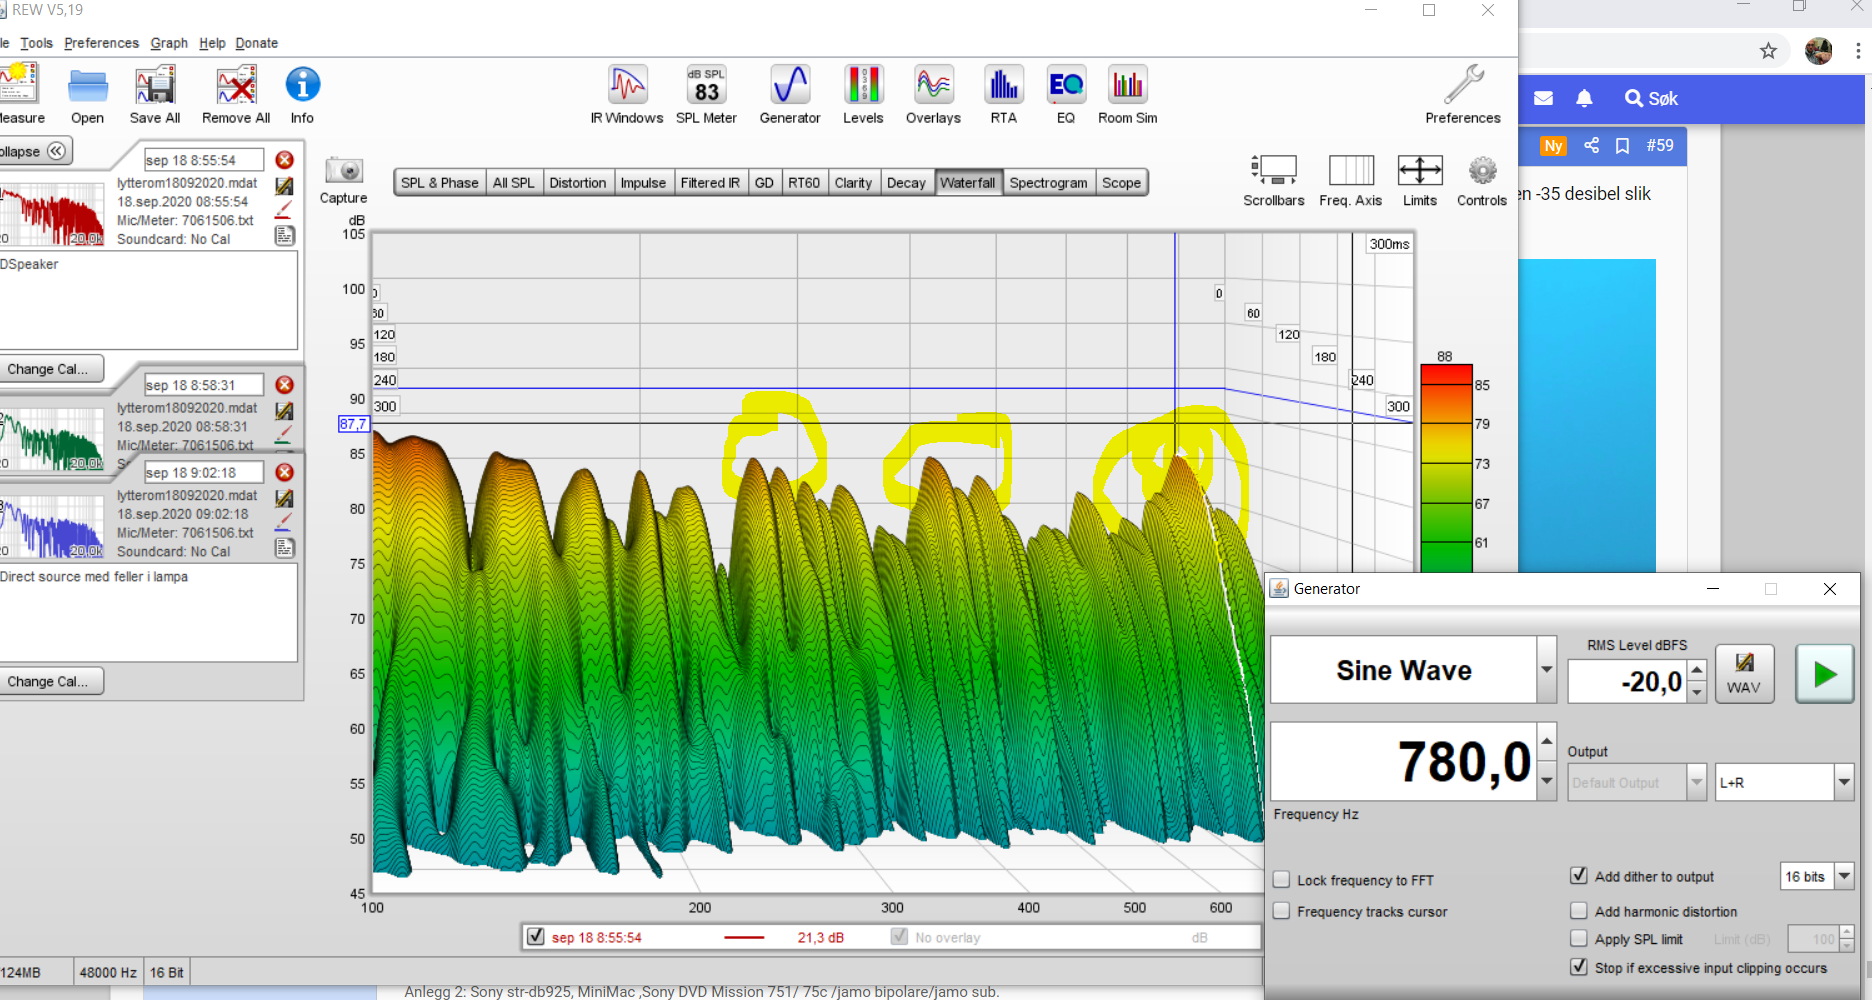
Task: Switch to Spectrogram tab
Action: [x=1048, y=182]
